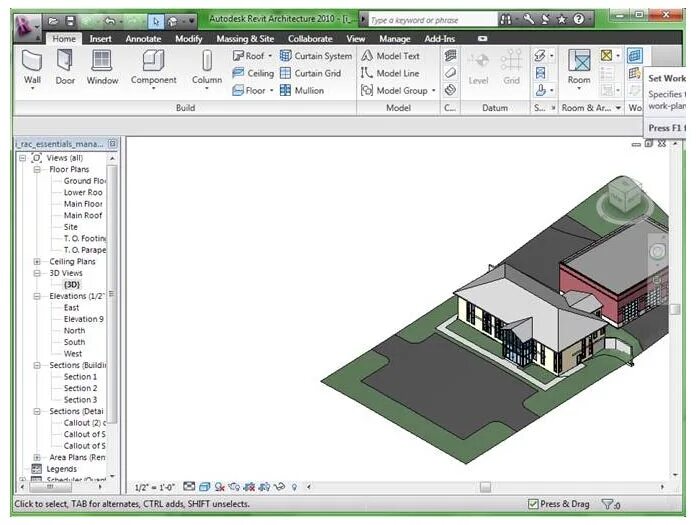Image resolution: width=696 pixels, height=525 pixels.
Task: Click the binoculars search icon in title bar
Action: pyautogui.click(x=505, y=20)
